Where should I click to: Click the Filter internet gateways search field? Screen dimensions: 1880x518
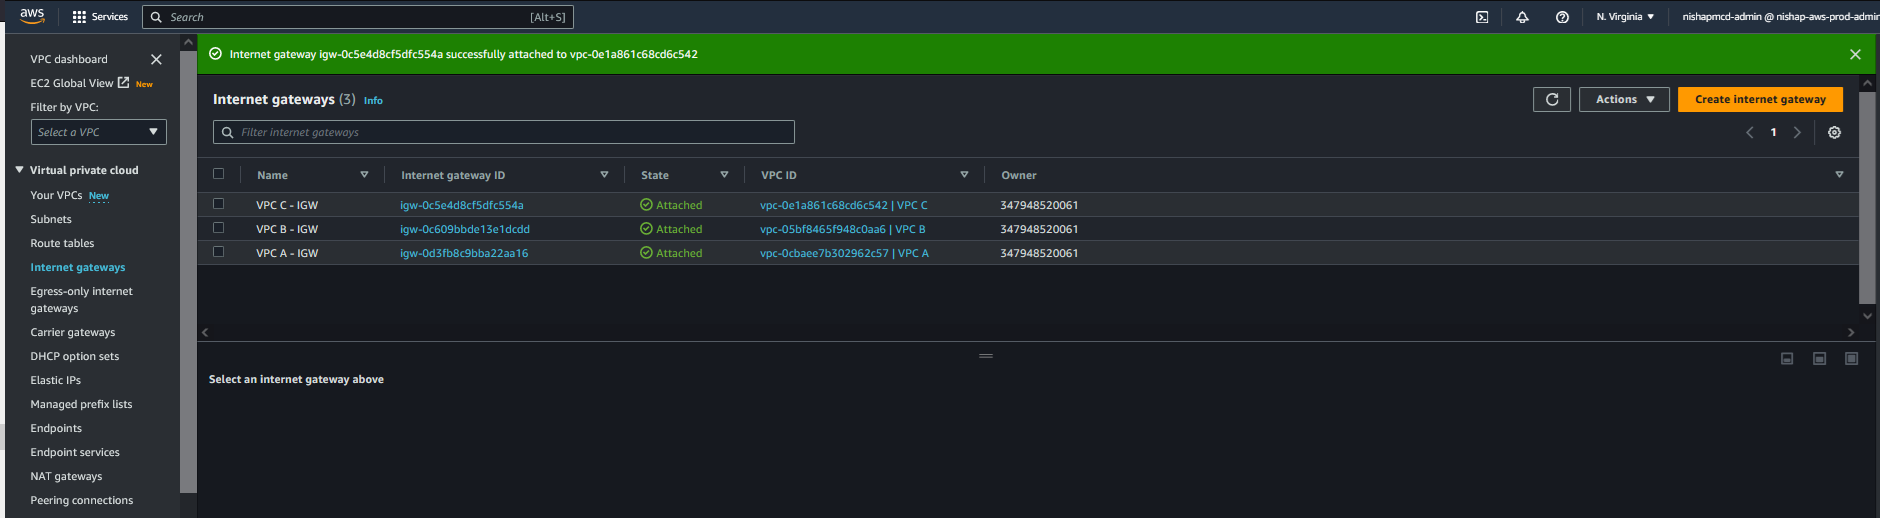504,132
